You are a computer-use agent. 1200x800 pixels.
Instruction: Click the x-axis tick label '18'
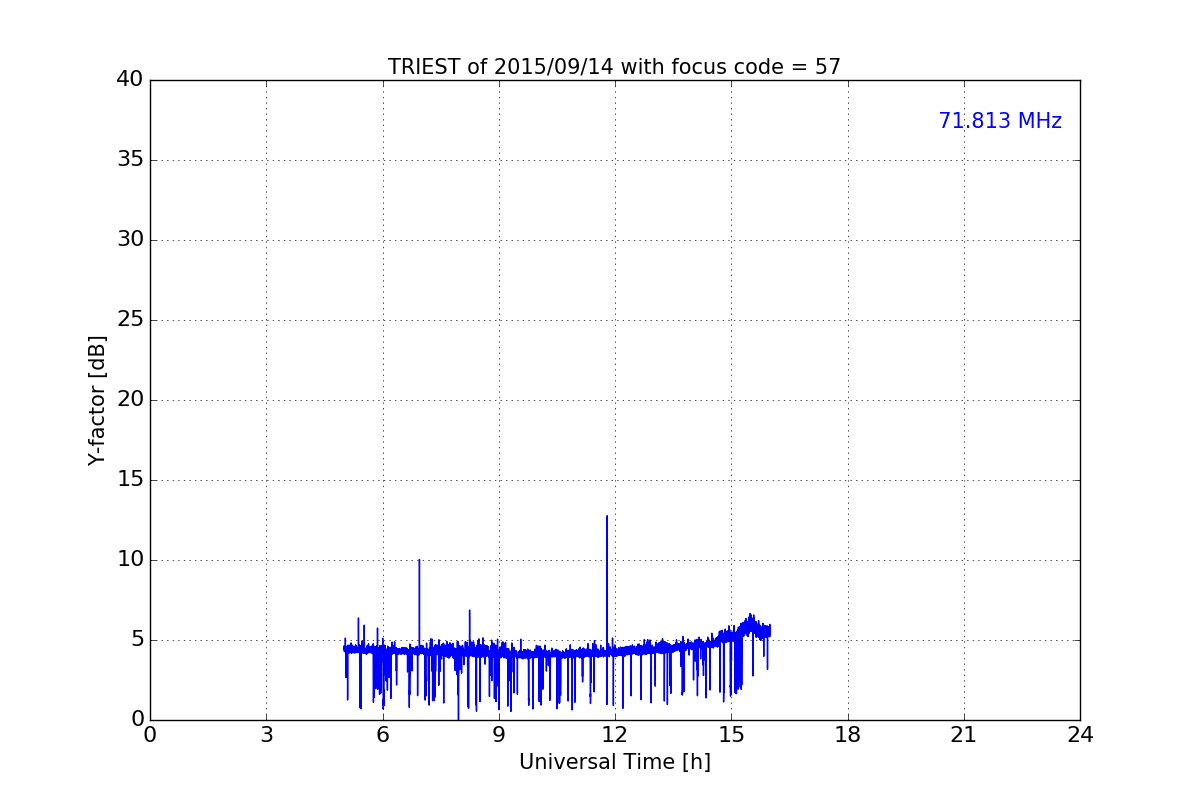(848, 735)
